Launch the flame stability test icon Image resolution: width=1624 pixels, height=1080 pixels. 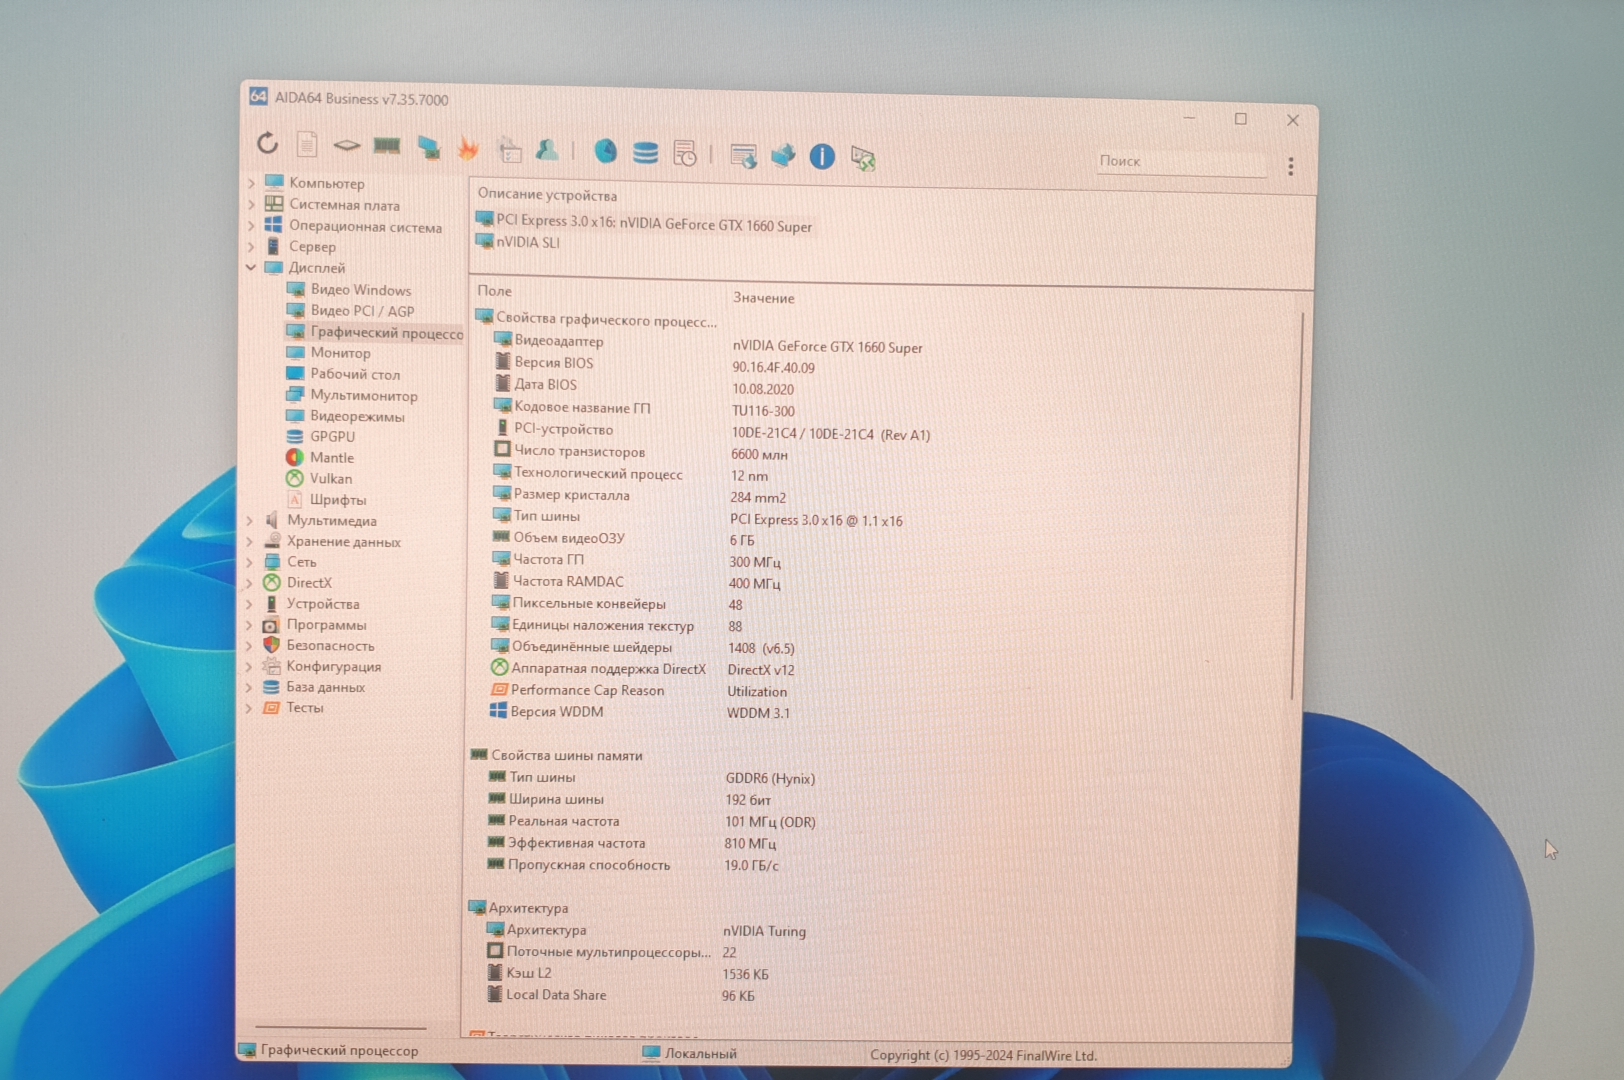pos(468,149)
